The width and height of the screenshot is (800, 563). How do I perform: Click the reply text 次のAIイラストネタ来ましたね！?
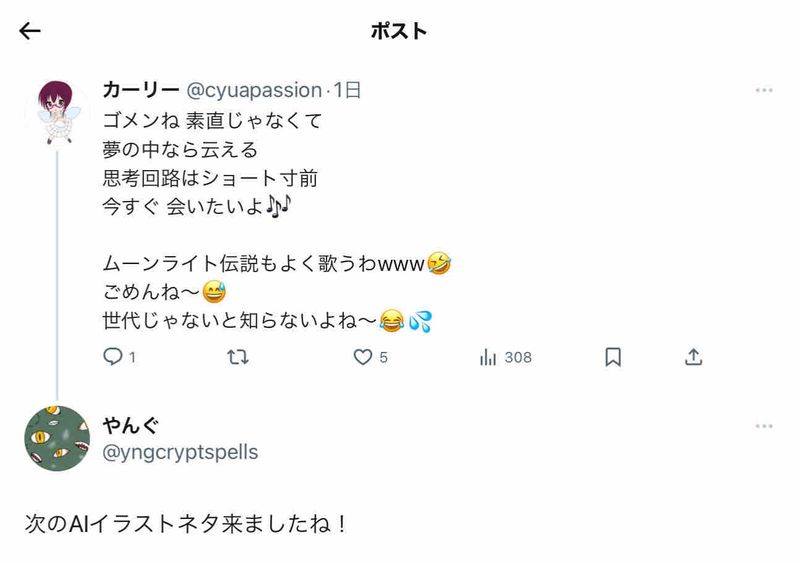coord(186,524)
